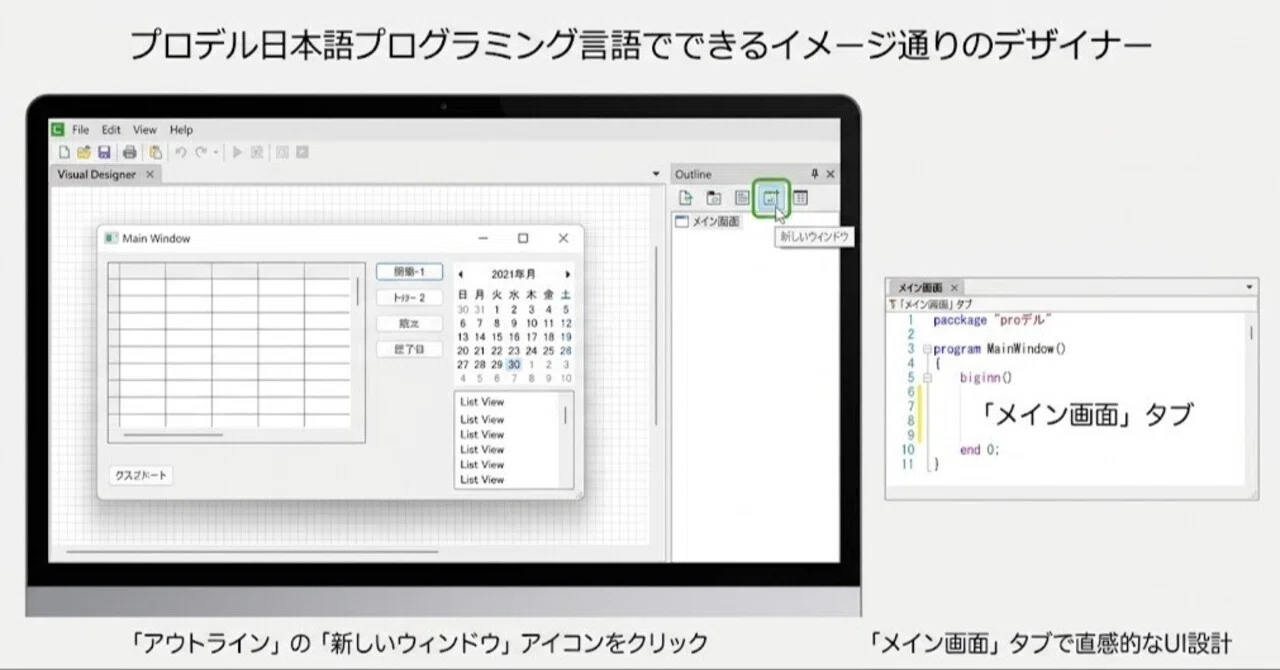This screenshot has width=1280, height=670.
Task: Click the Paste clipboard toolbar icon
Action: (x=155, y=152)
